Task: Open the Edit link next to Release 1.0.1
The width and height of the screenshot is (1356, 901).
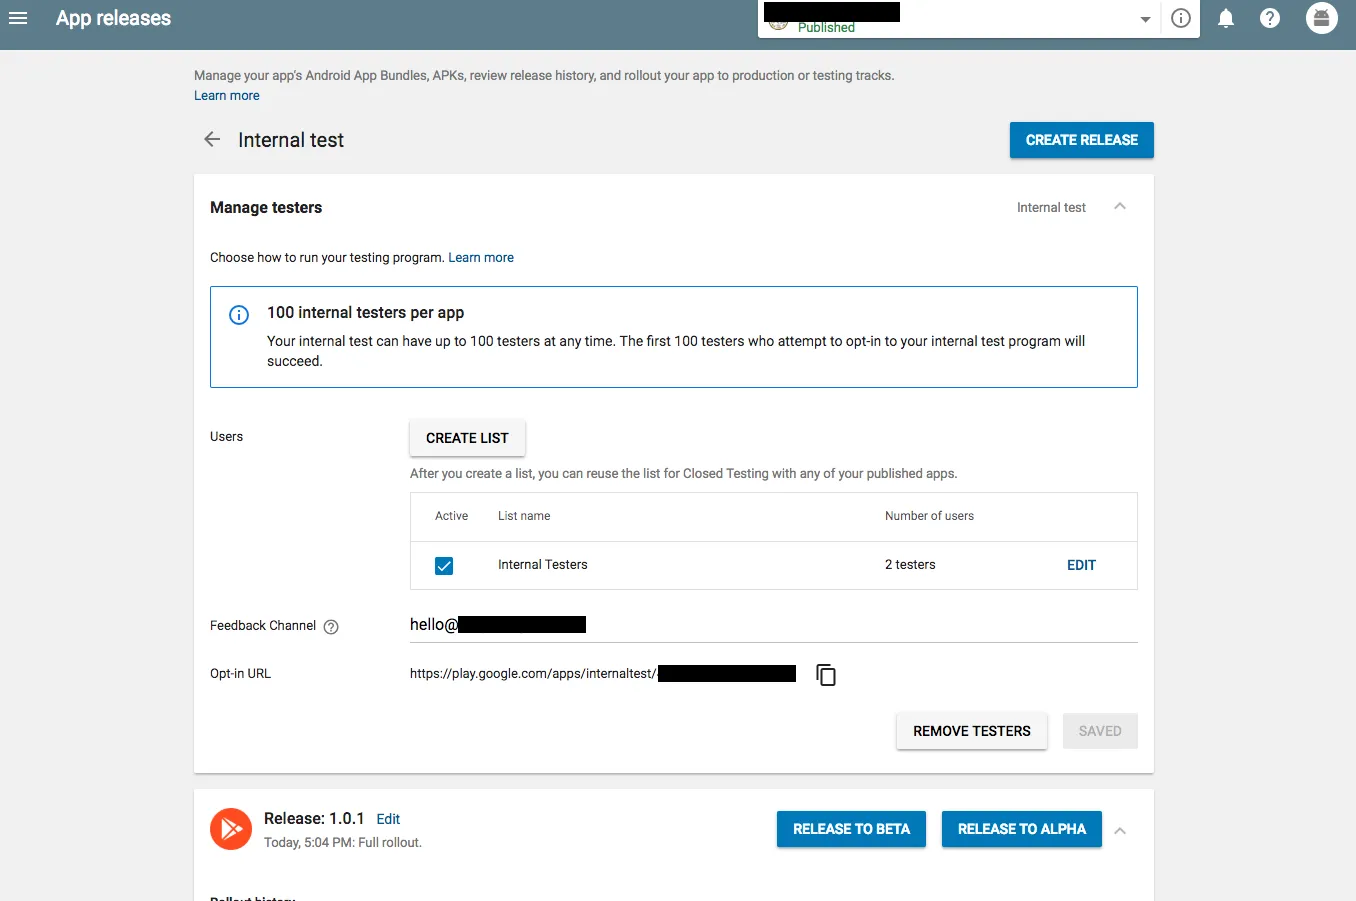Action: tap(388, 819)
